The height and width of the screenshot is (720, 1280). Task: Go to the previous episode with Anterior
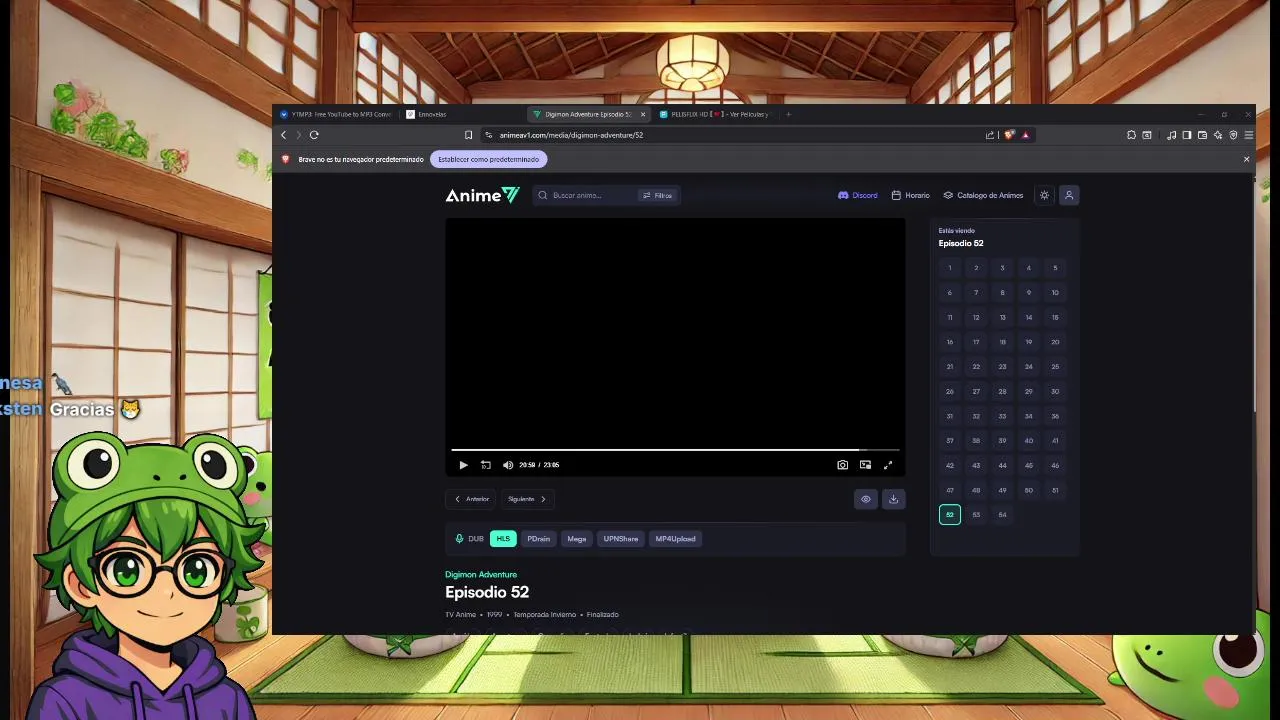(x=472, y=499)
